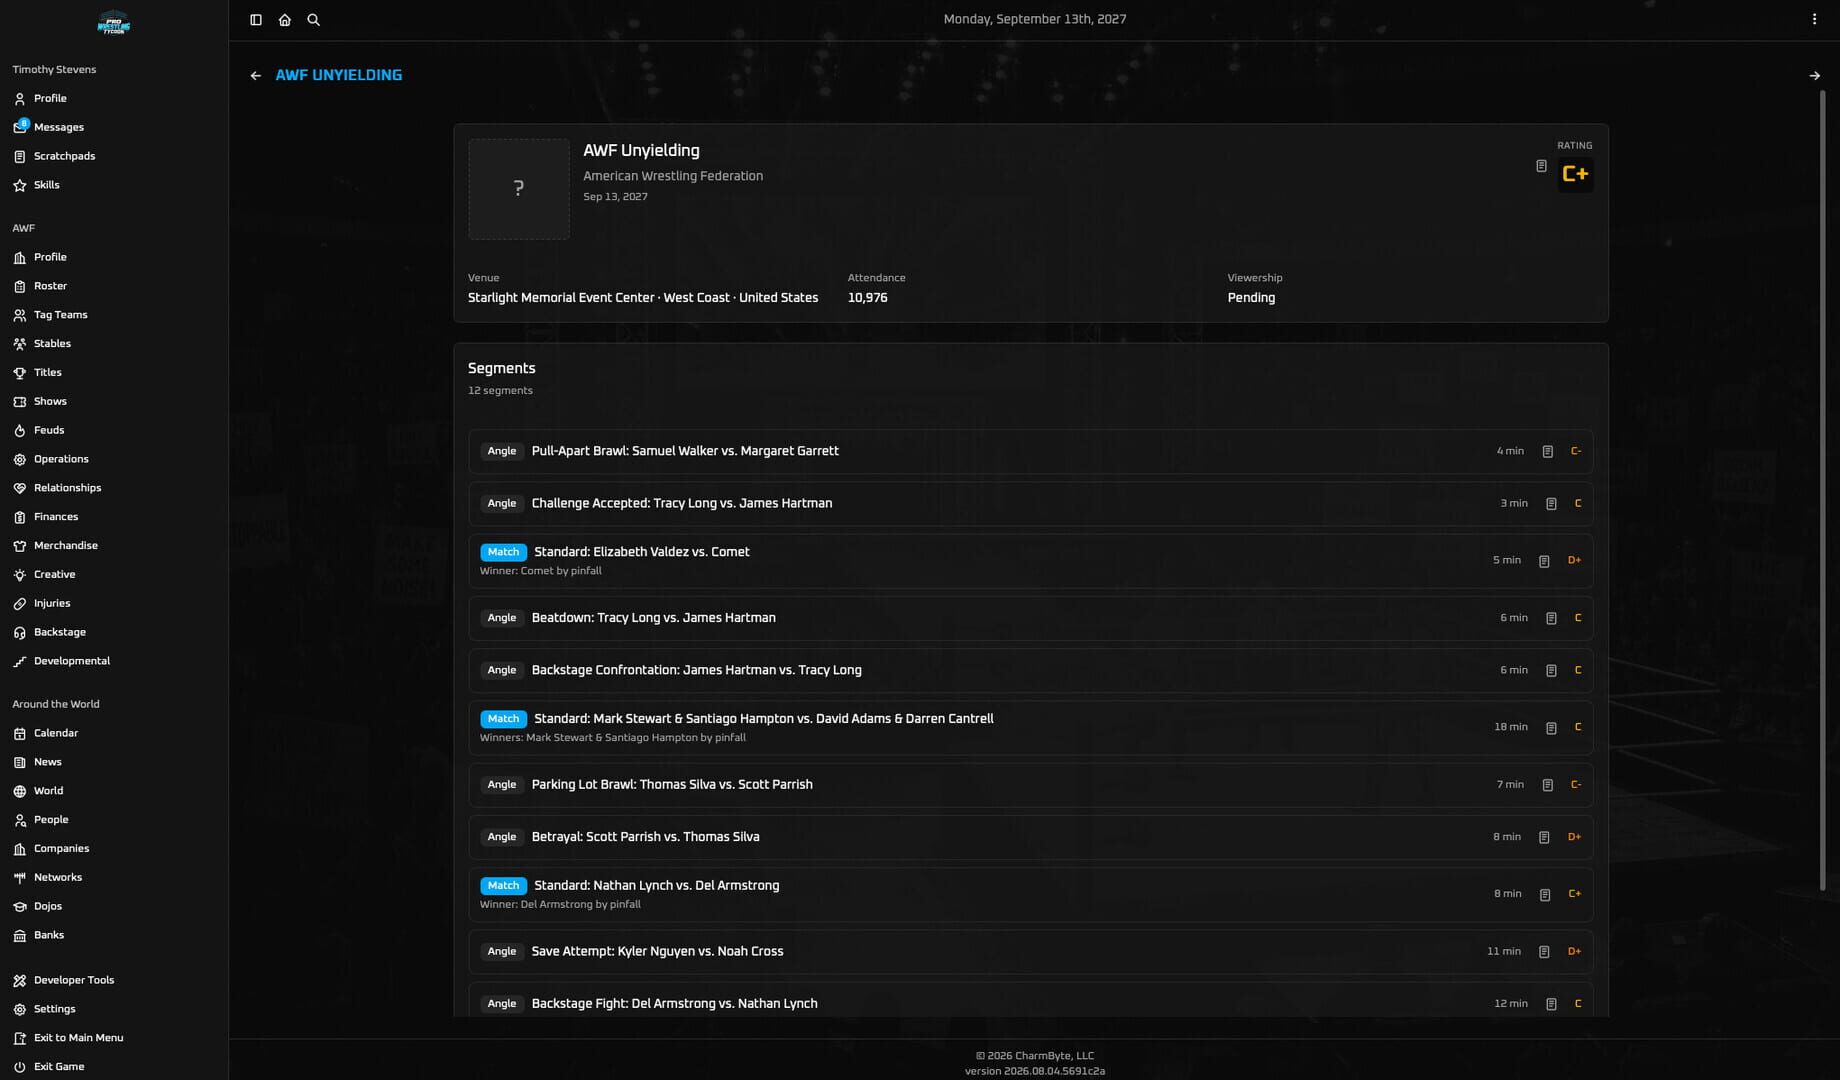The width and height of the screenshot is (1840, 1080).
Task: Select Backstage Fight: Del Armstrong vs. Nathan Lynch
Action: click(x=1030, y=1000)
